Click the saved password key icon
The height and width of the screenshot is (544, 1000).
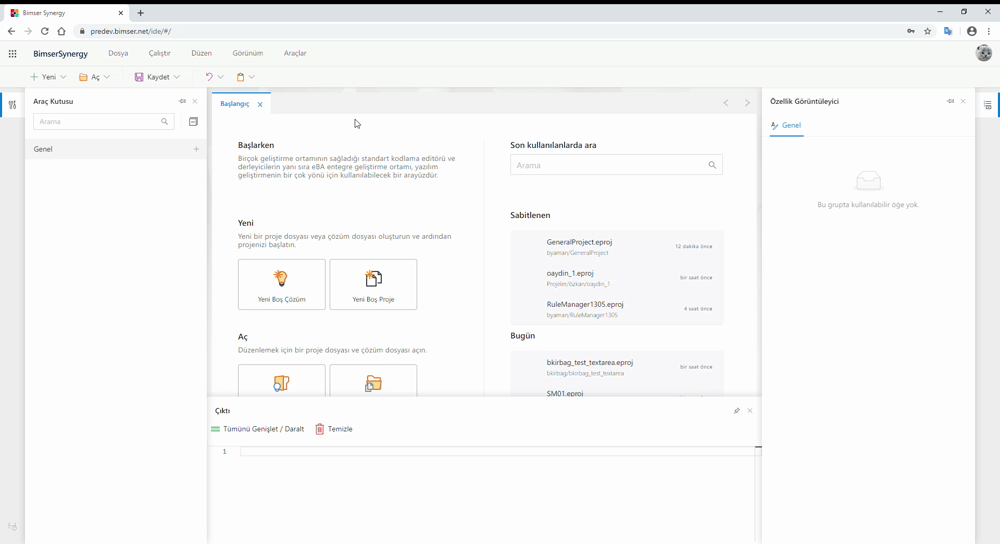coord(911,31)
